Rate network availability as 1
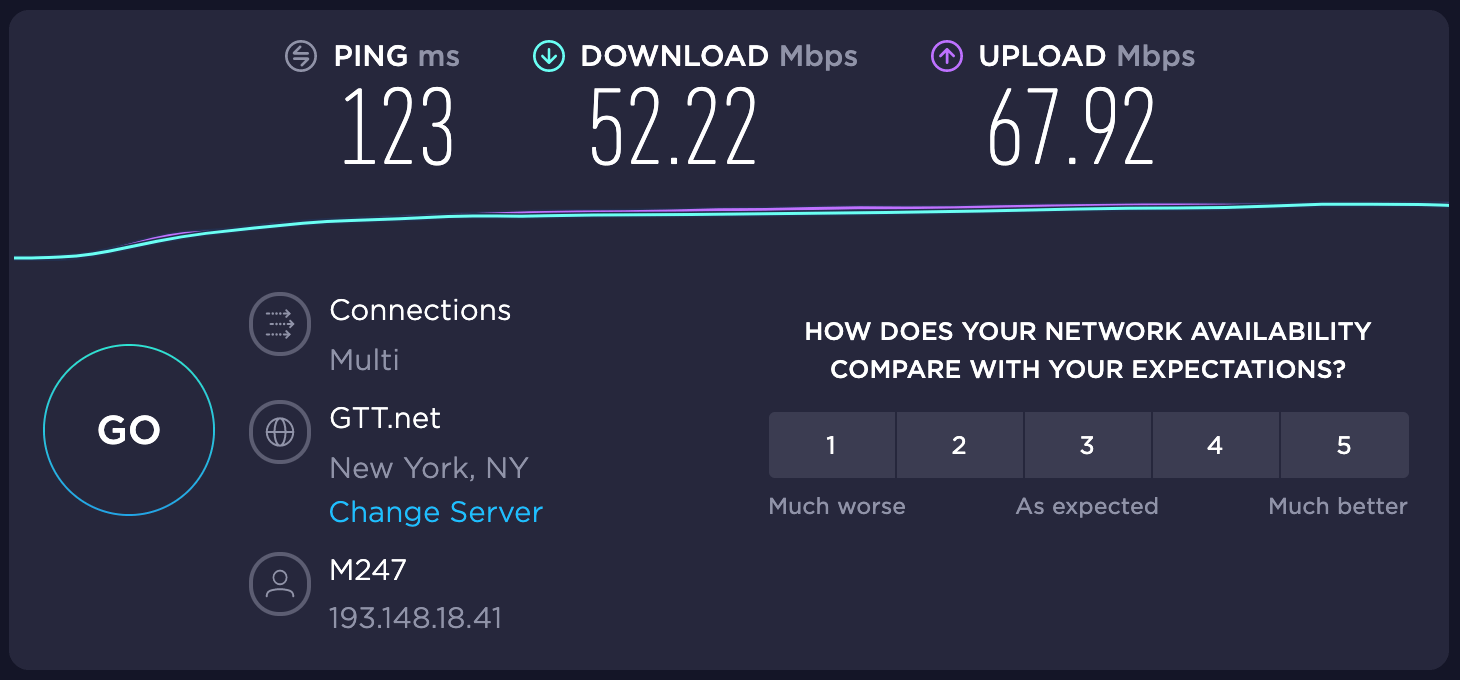The width and height of the screenshot is (1460, 680). click(x=831, y=445)
